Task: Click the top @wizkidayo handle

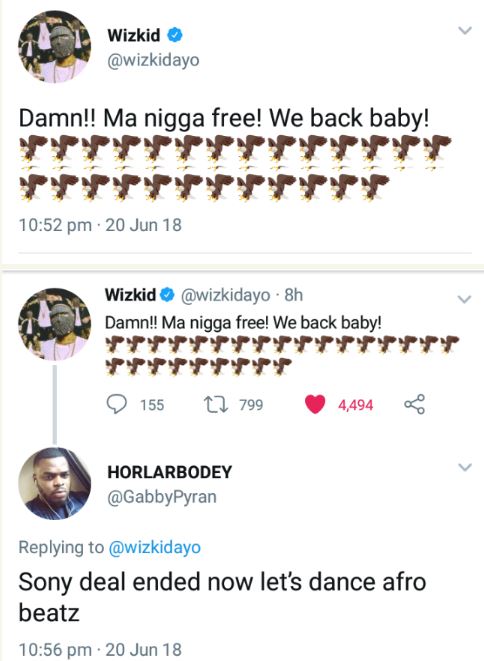Action: coord(153,60)
